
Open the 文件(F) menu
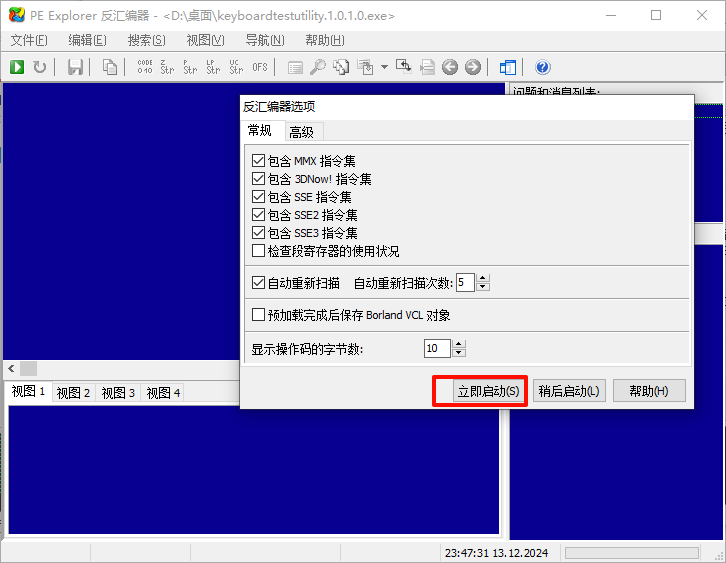click(x=29, y=40)
